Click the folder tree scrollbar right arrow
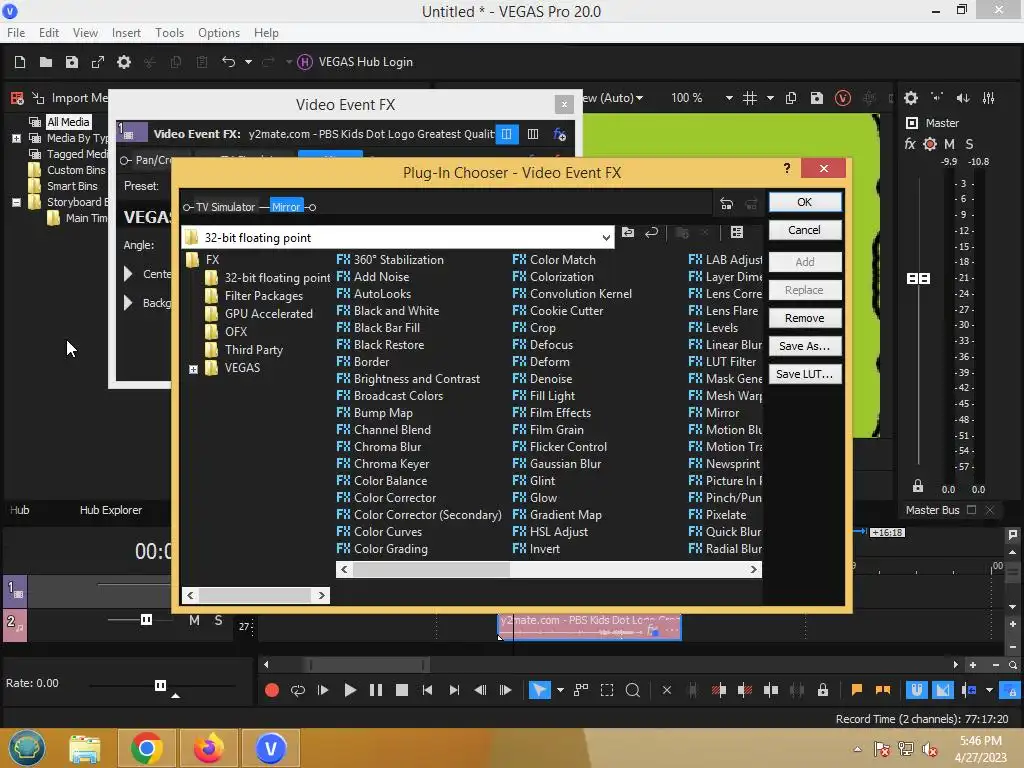The width and height of the screenshot is (1024, 768). click(x=321, y=595)
